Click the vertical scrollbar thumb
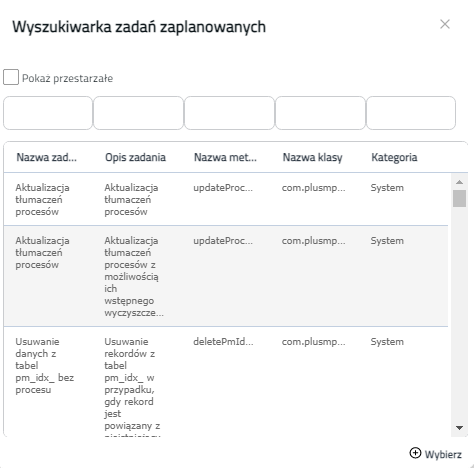 pyautogui.click(x=459, y=199)
